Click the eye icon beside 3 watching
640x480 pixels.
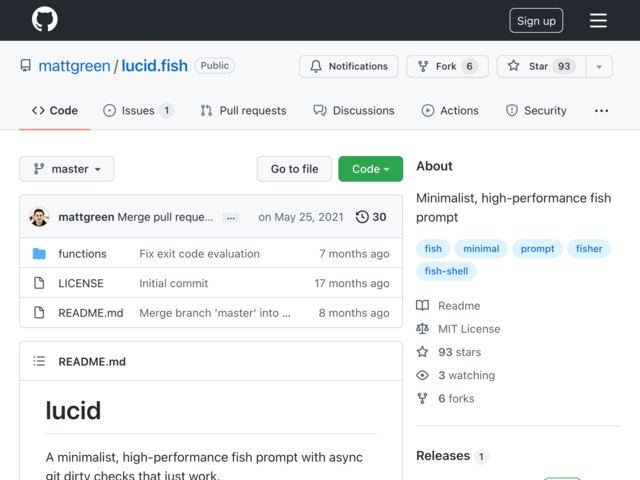(x=422, y=375)
